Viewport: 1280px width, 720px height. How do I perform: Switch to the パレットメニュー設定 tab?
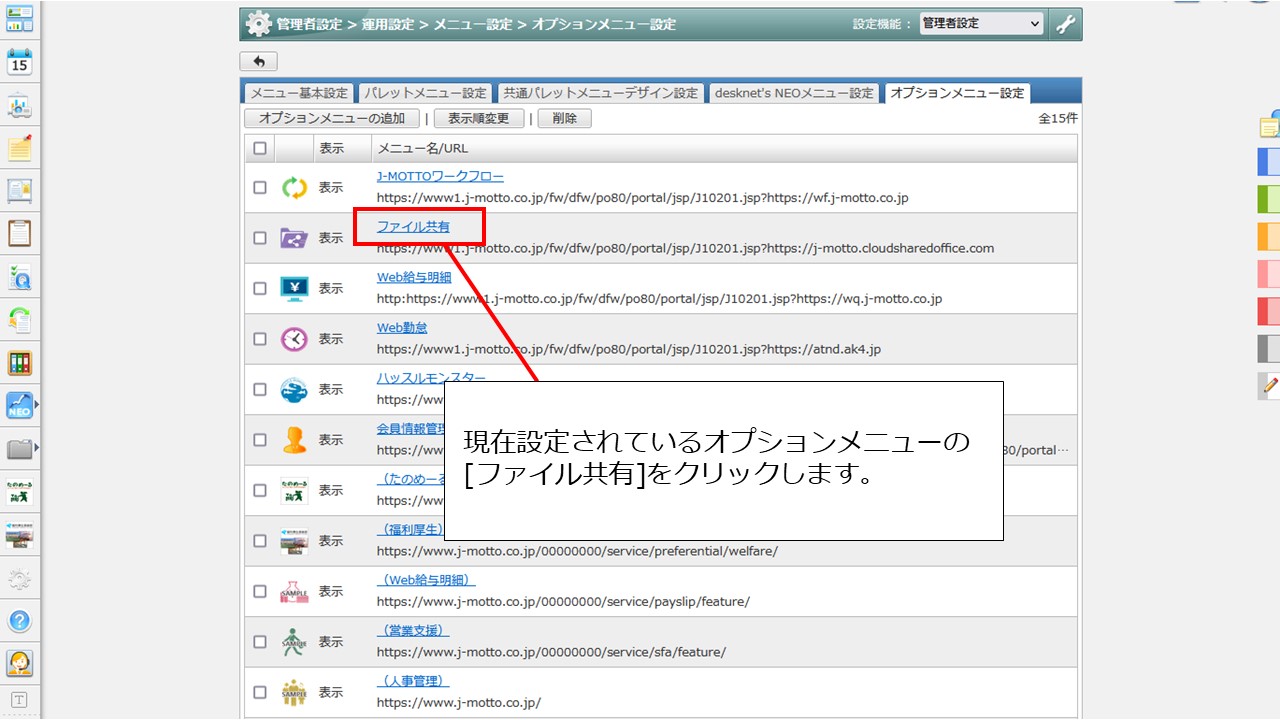[x=425, y=93]
